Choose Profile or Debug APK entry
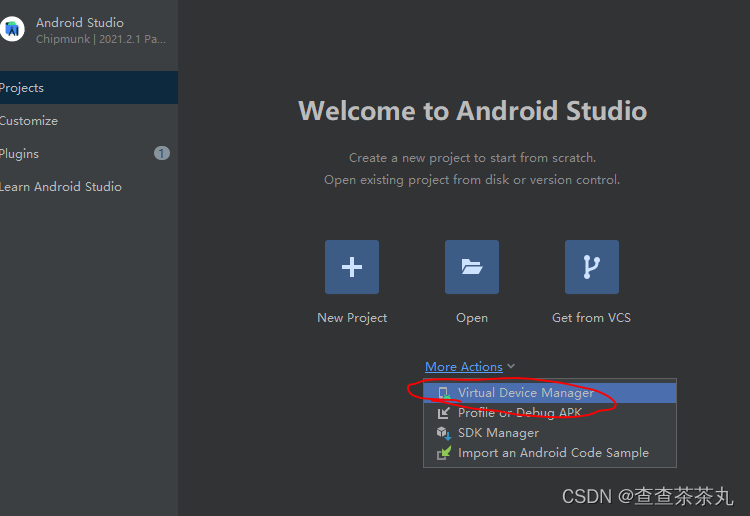This screenshot has width=750, height=516. [550, 413]
